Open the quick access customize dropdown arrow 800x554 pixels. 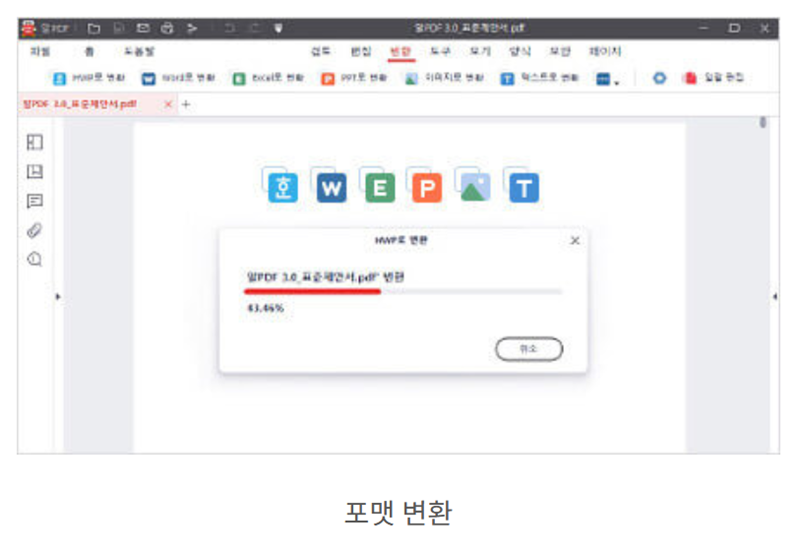pos(279,28)
